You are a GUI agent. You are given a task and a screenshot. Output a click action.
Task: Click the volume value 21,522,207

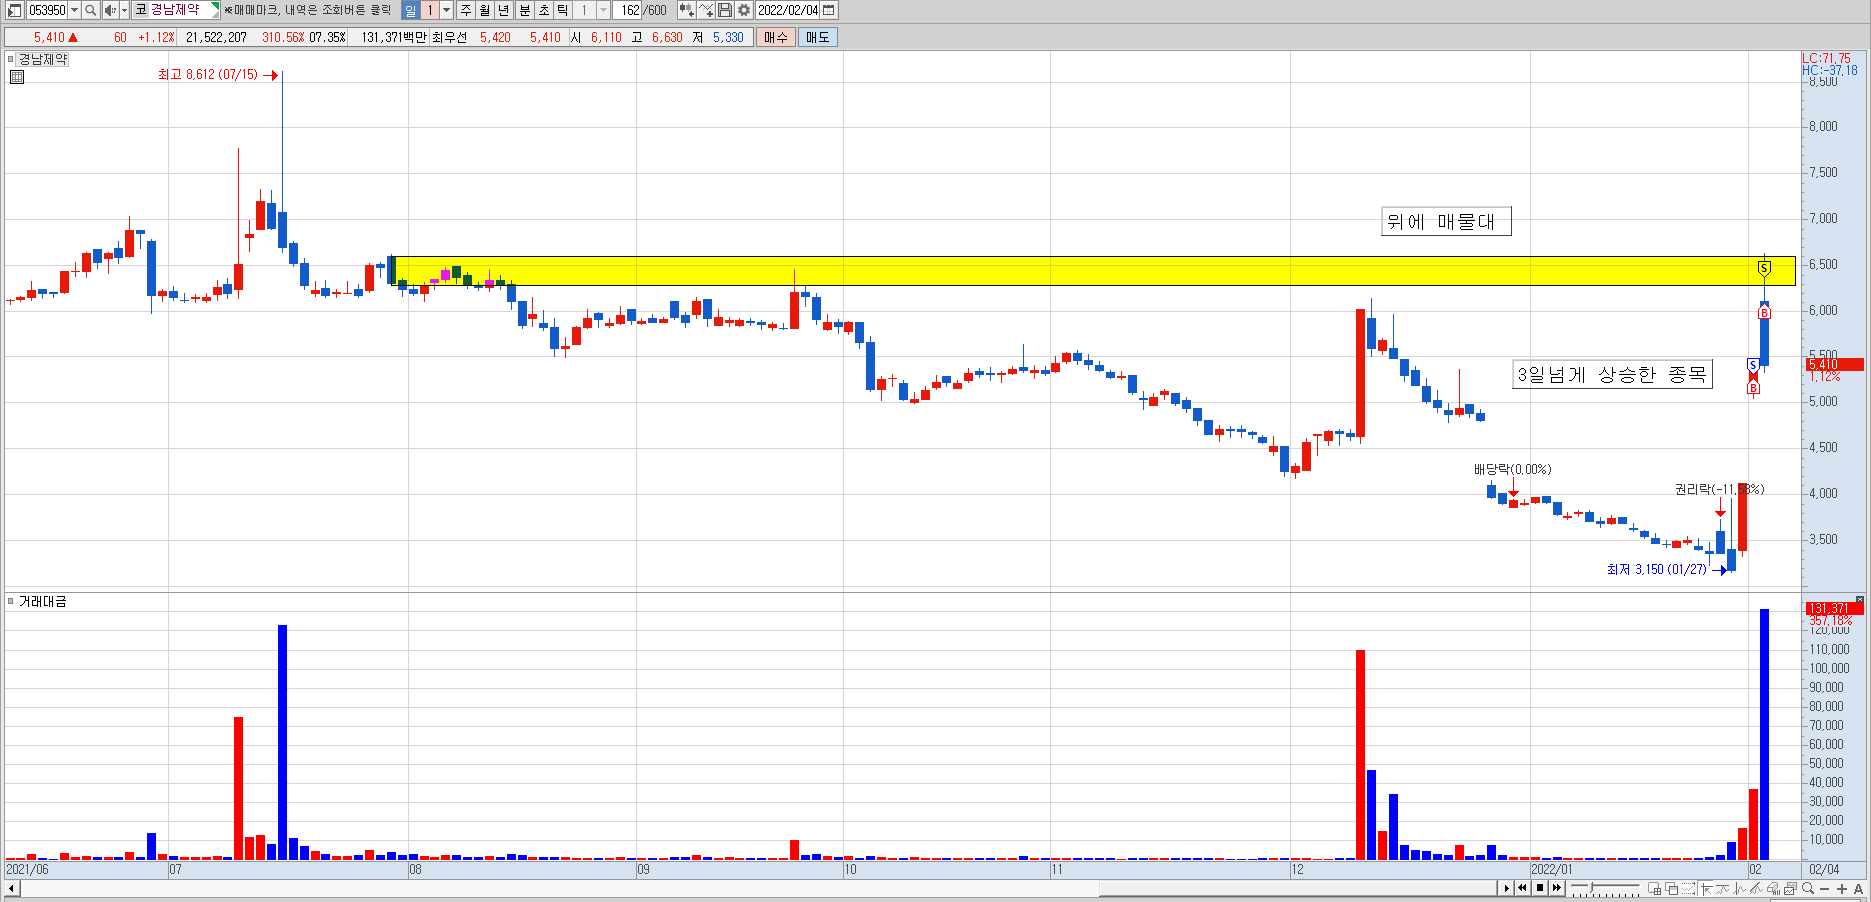[x=216, y=37]
